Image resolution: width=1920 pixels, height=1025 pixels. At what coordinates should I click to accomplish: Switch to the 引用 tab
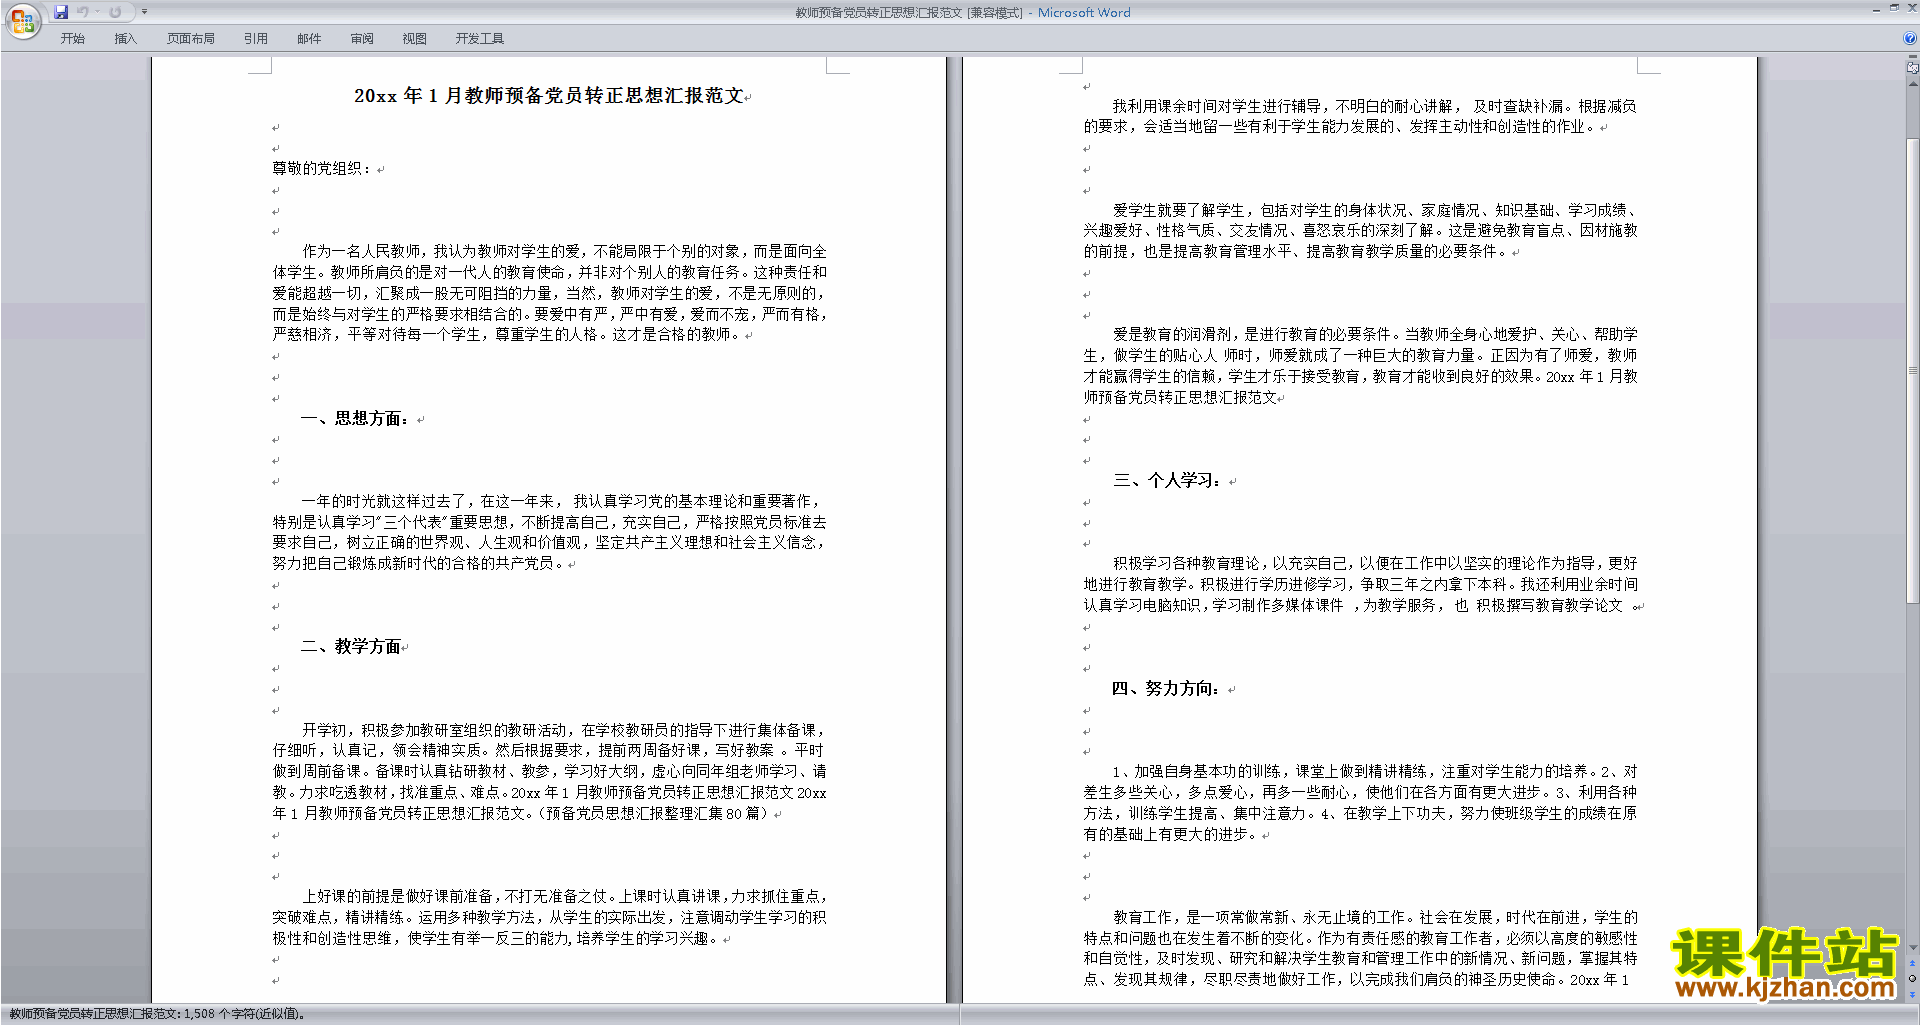[255, 39]
